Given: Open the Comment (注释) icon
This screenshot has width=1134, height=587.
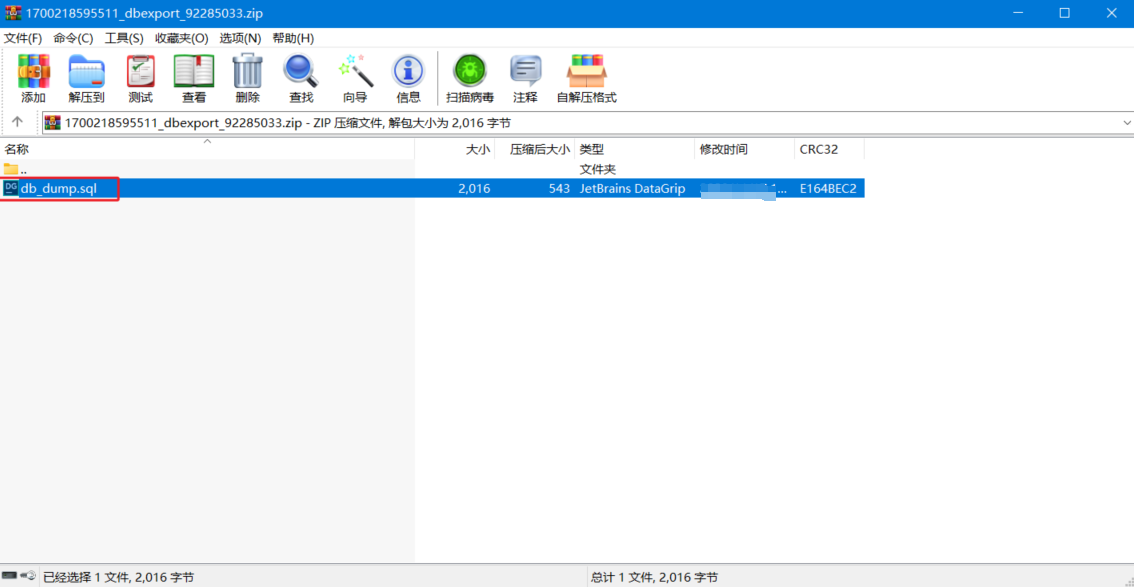Looking at the screenshot, I should point(526,71).
